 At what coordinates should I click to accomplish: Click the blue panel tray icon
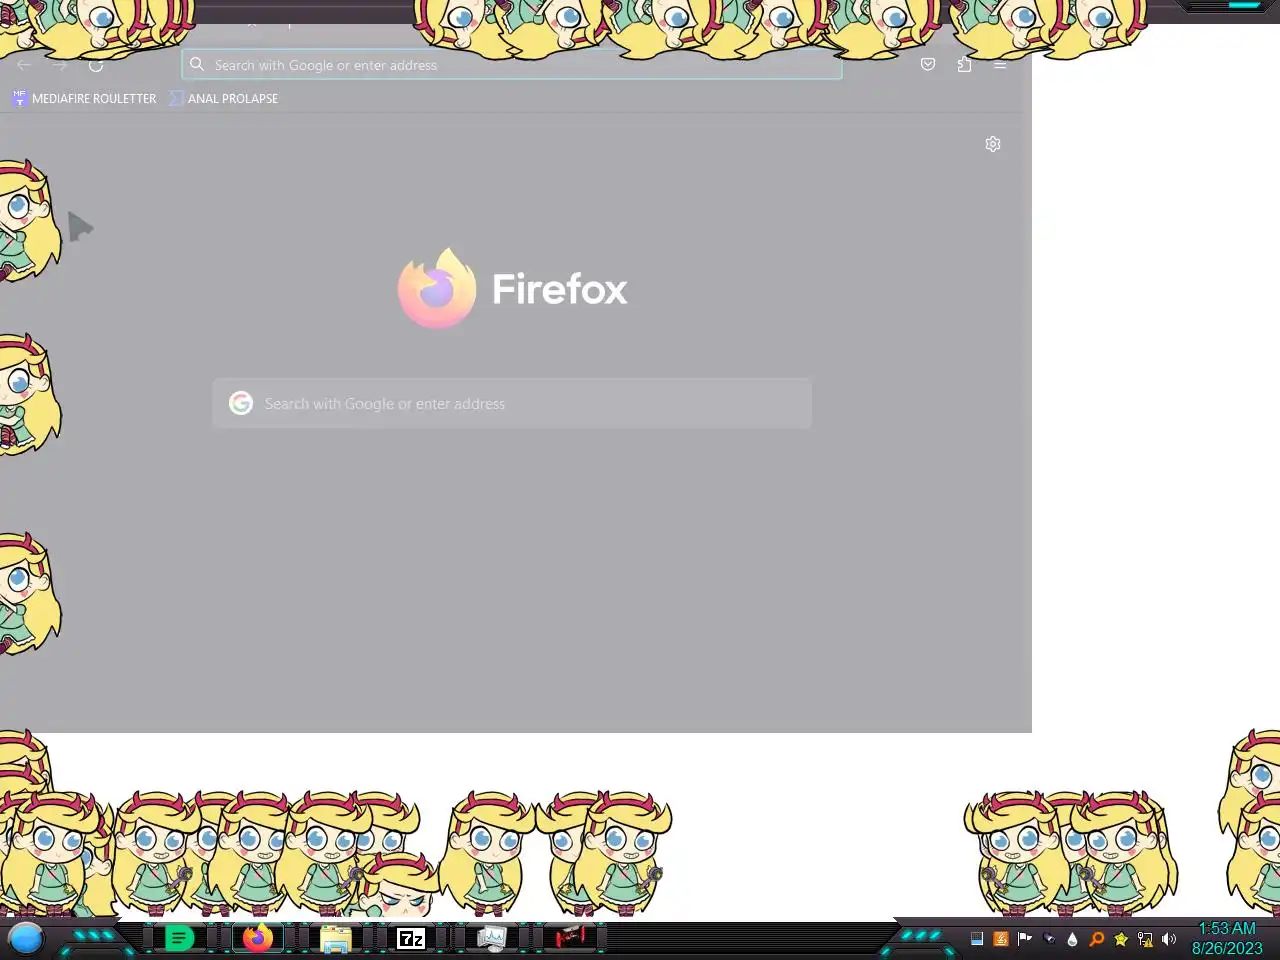[977, 939]
